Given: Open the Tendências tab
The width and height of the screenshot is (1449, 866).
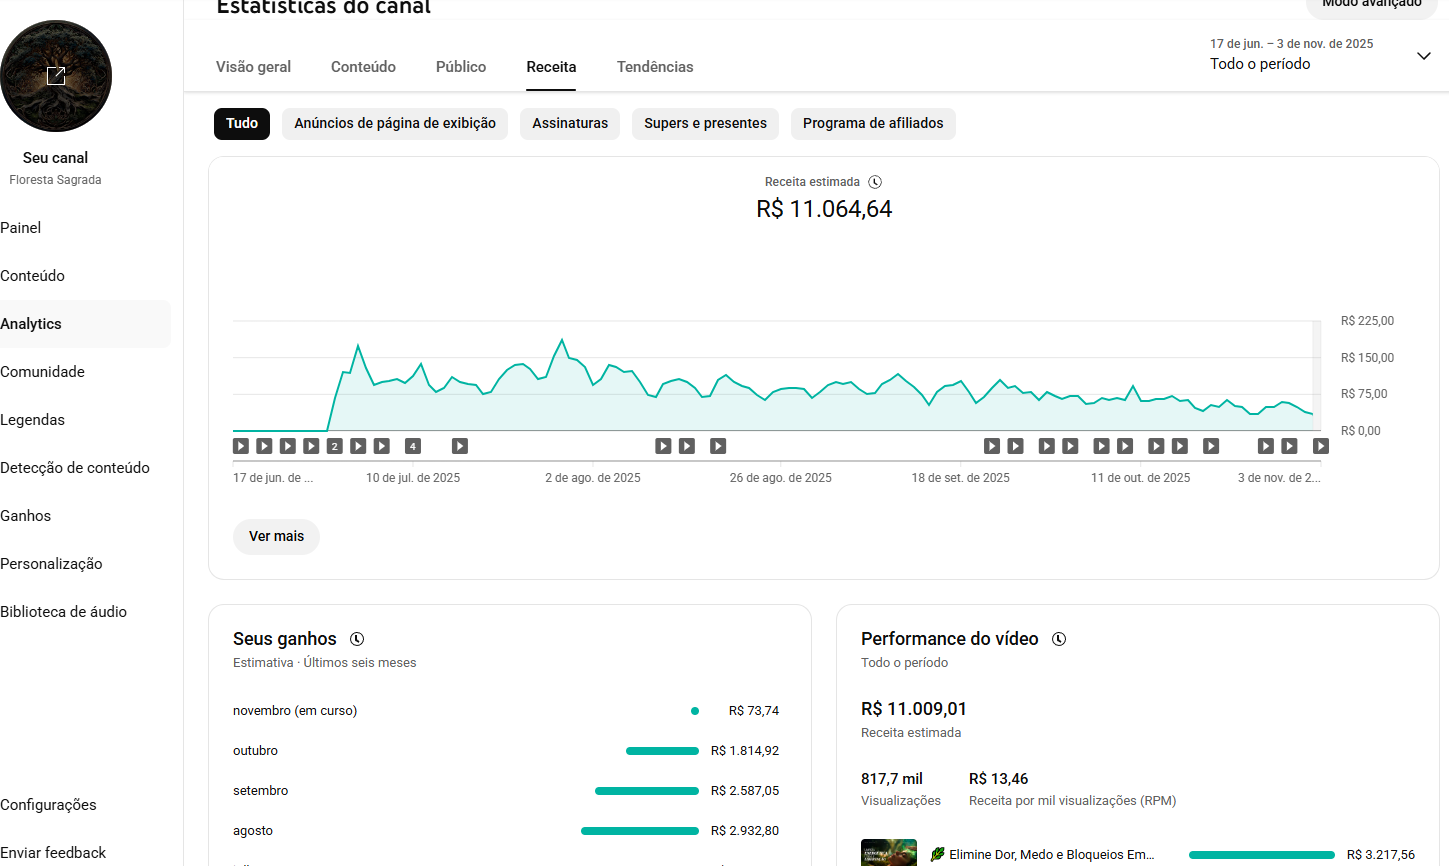Looking at the screenshot, I should coord(655,67).
